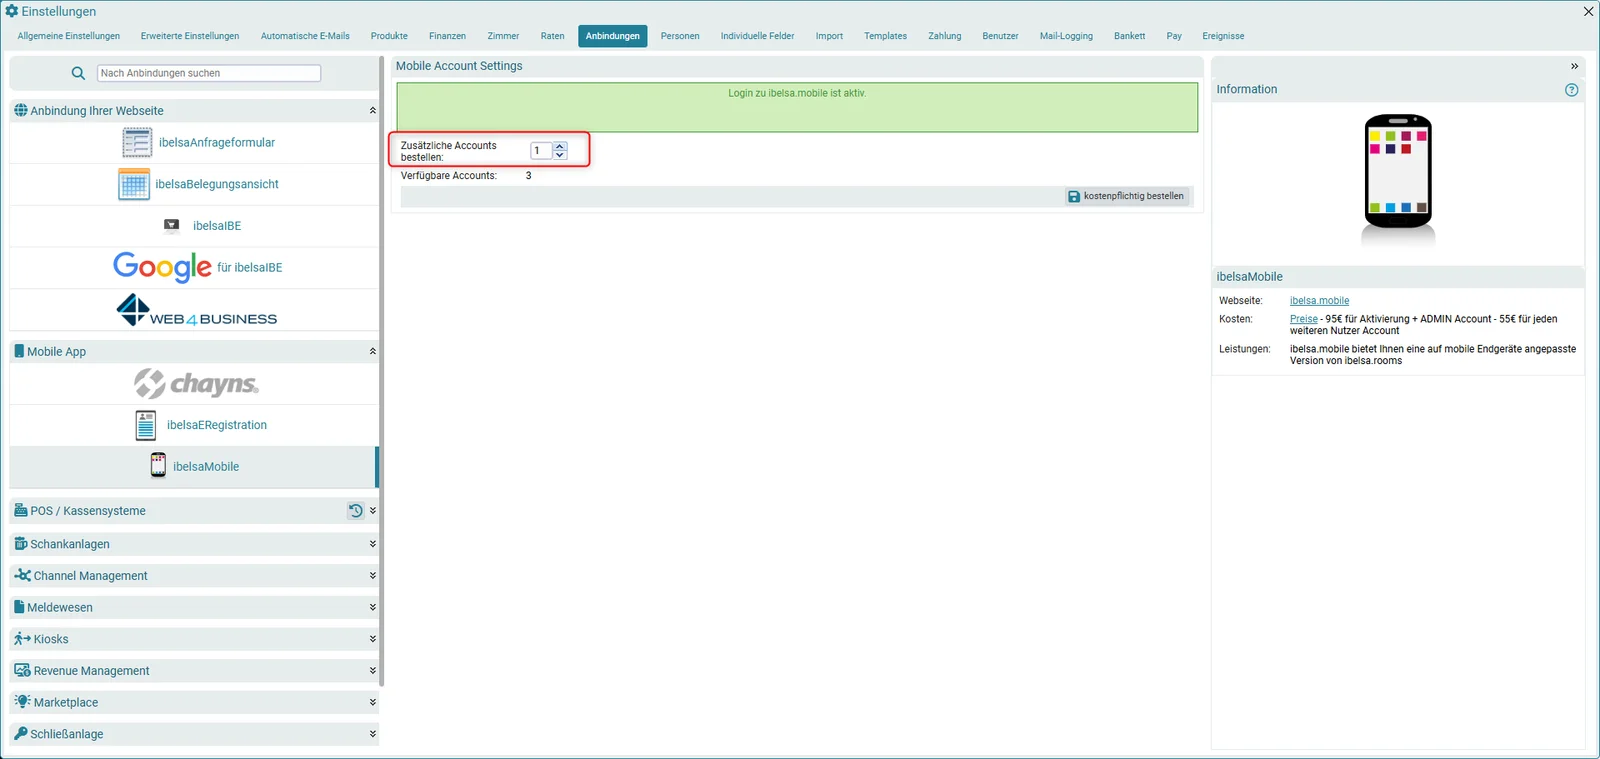The height and width of the screenshot is (759, 1600).
Task: Select ibelsaMobile in the Mobile App list
Action: (x=195, y=467)
